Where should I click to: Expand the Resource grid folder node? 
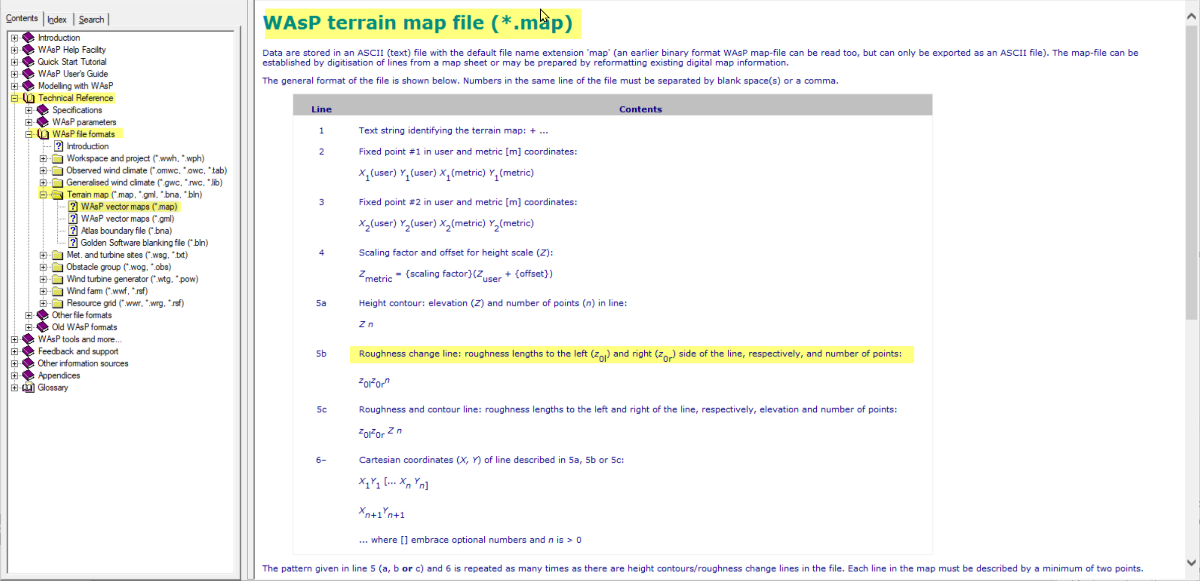[43, 303]
